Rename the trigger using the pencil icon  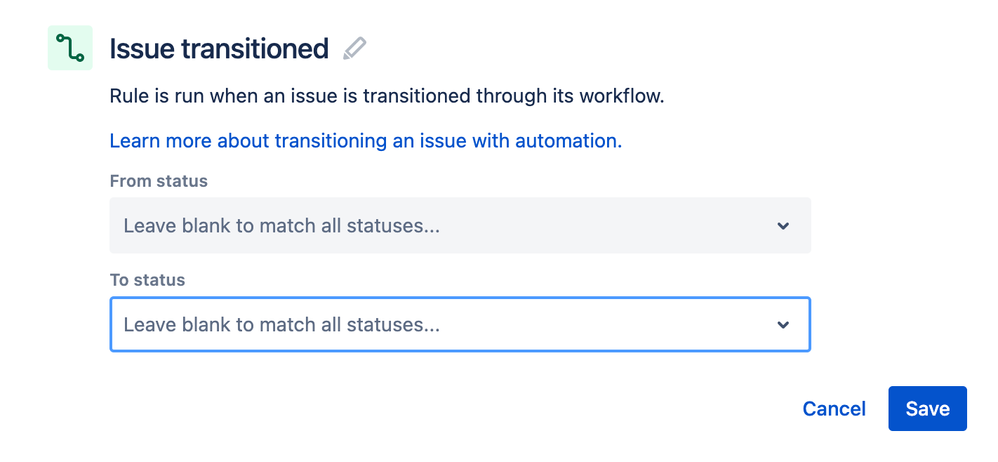click(354, 48)
